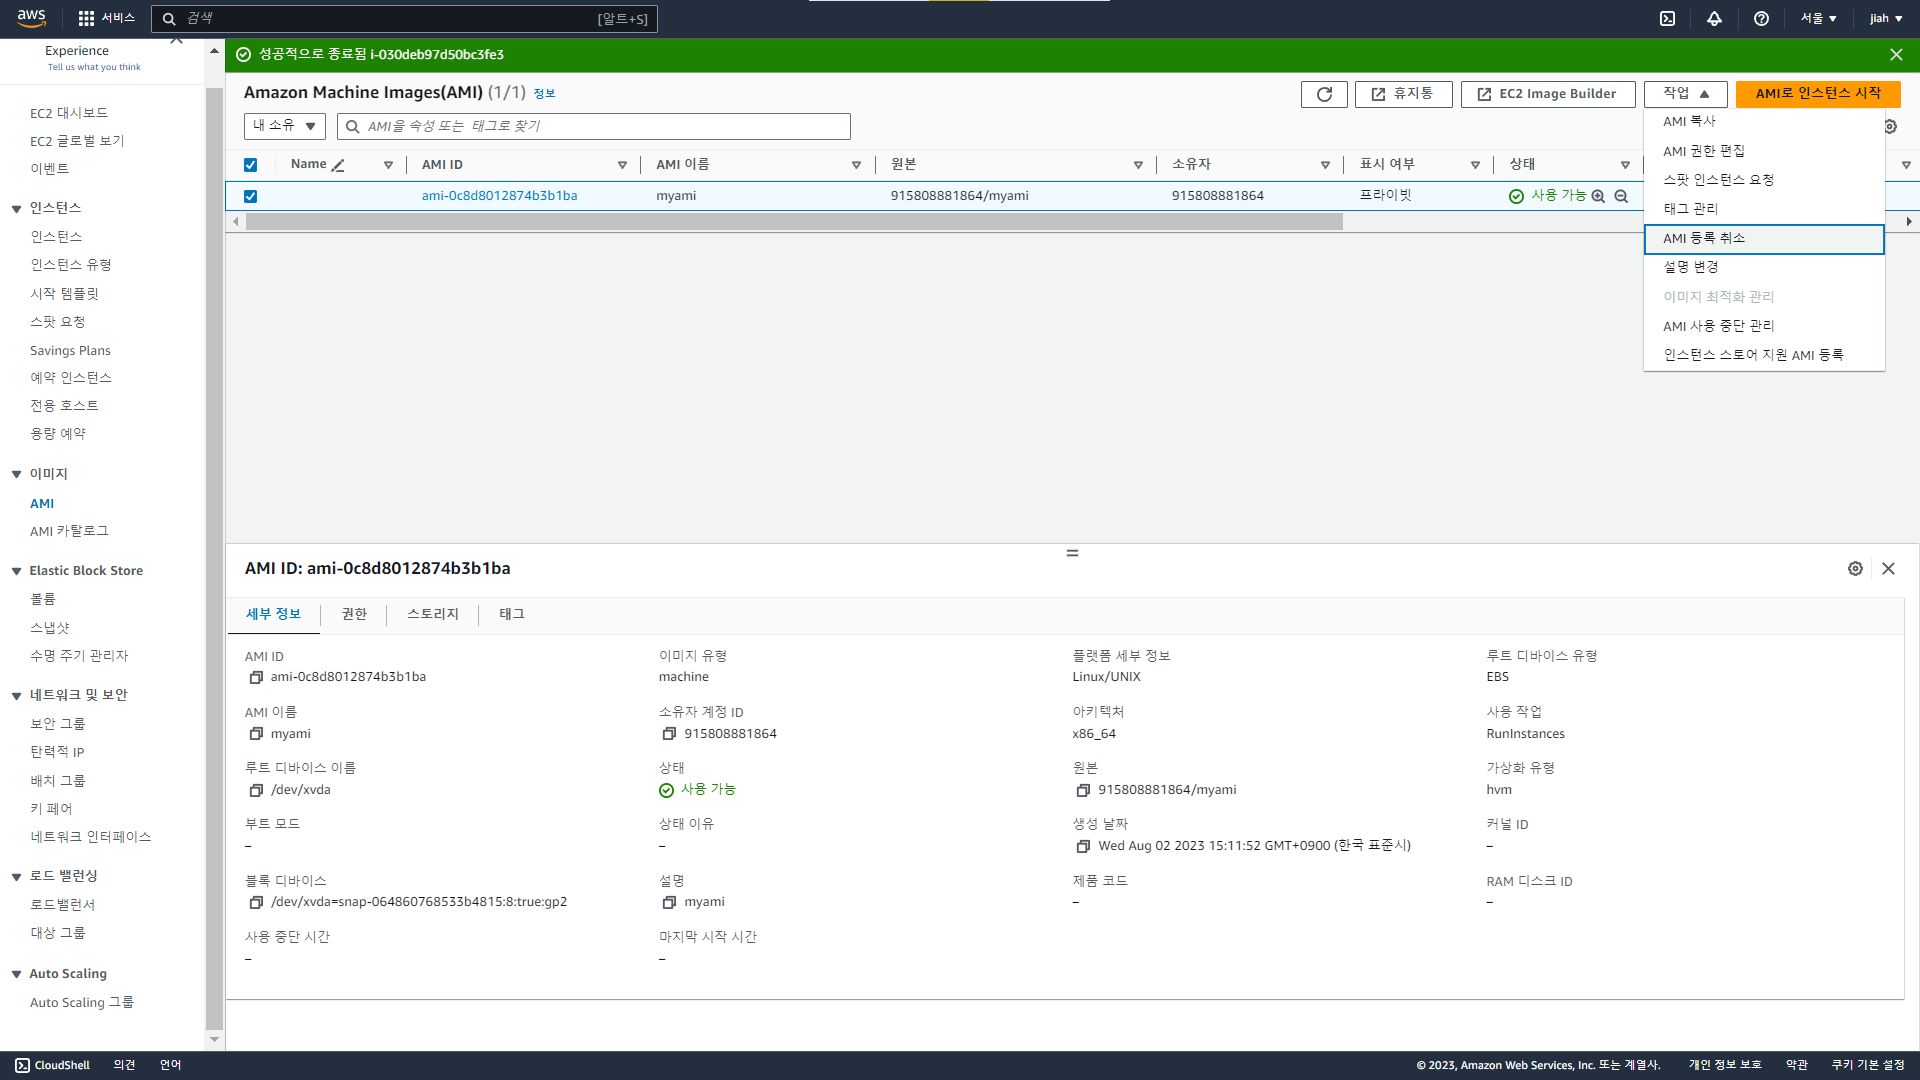Click the refresh AMI list button
This screenshot has width=1920, height=1080.
coord(1324,94)
